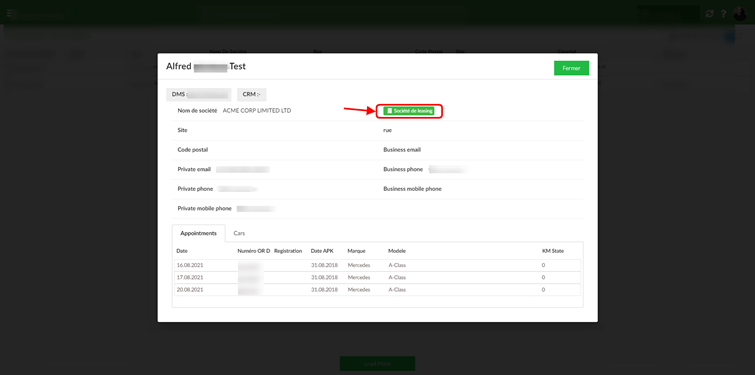Click the Load More button

coord(378,363)
